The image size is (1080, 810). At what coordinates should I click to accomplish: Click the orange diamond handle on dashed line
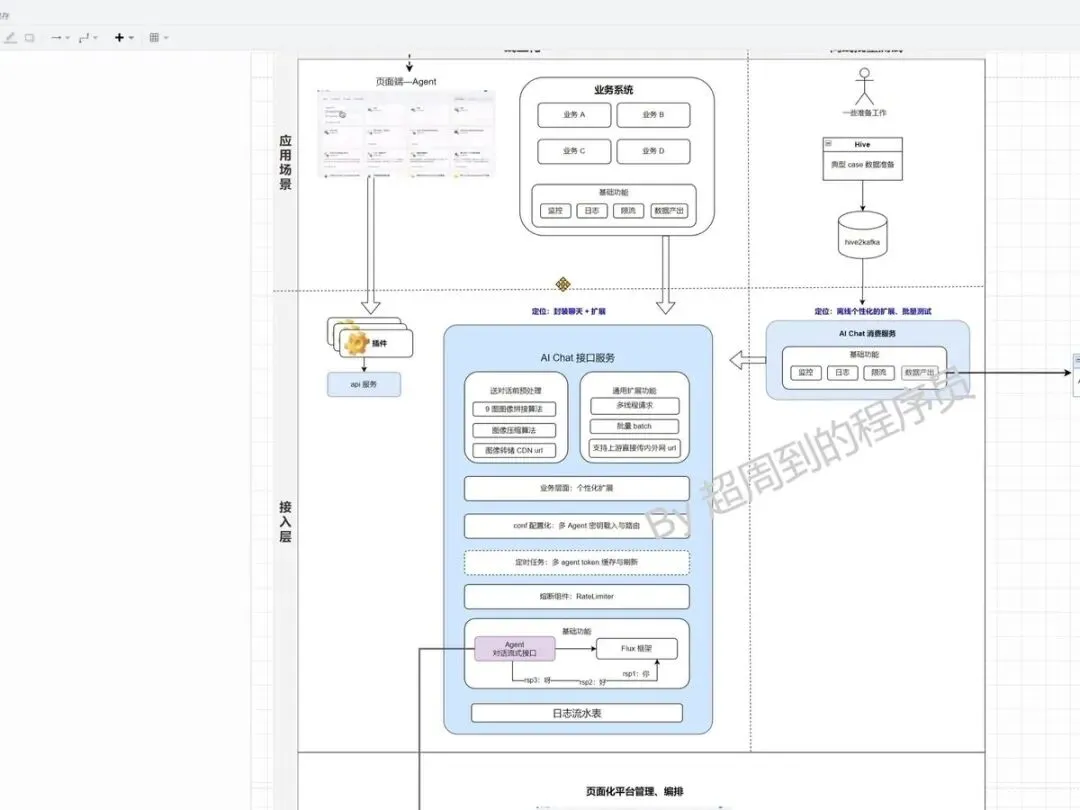pyautogui.click(x=563, y=284)
